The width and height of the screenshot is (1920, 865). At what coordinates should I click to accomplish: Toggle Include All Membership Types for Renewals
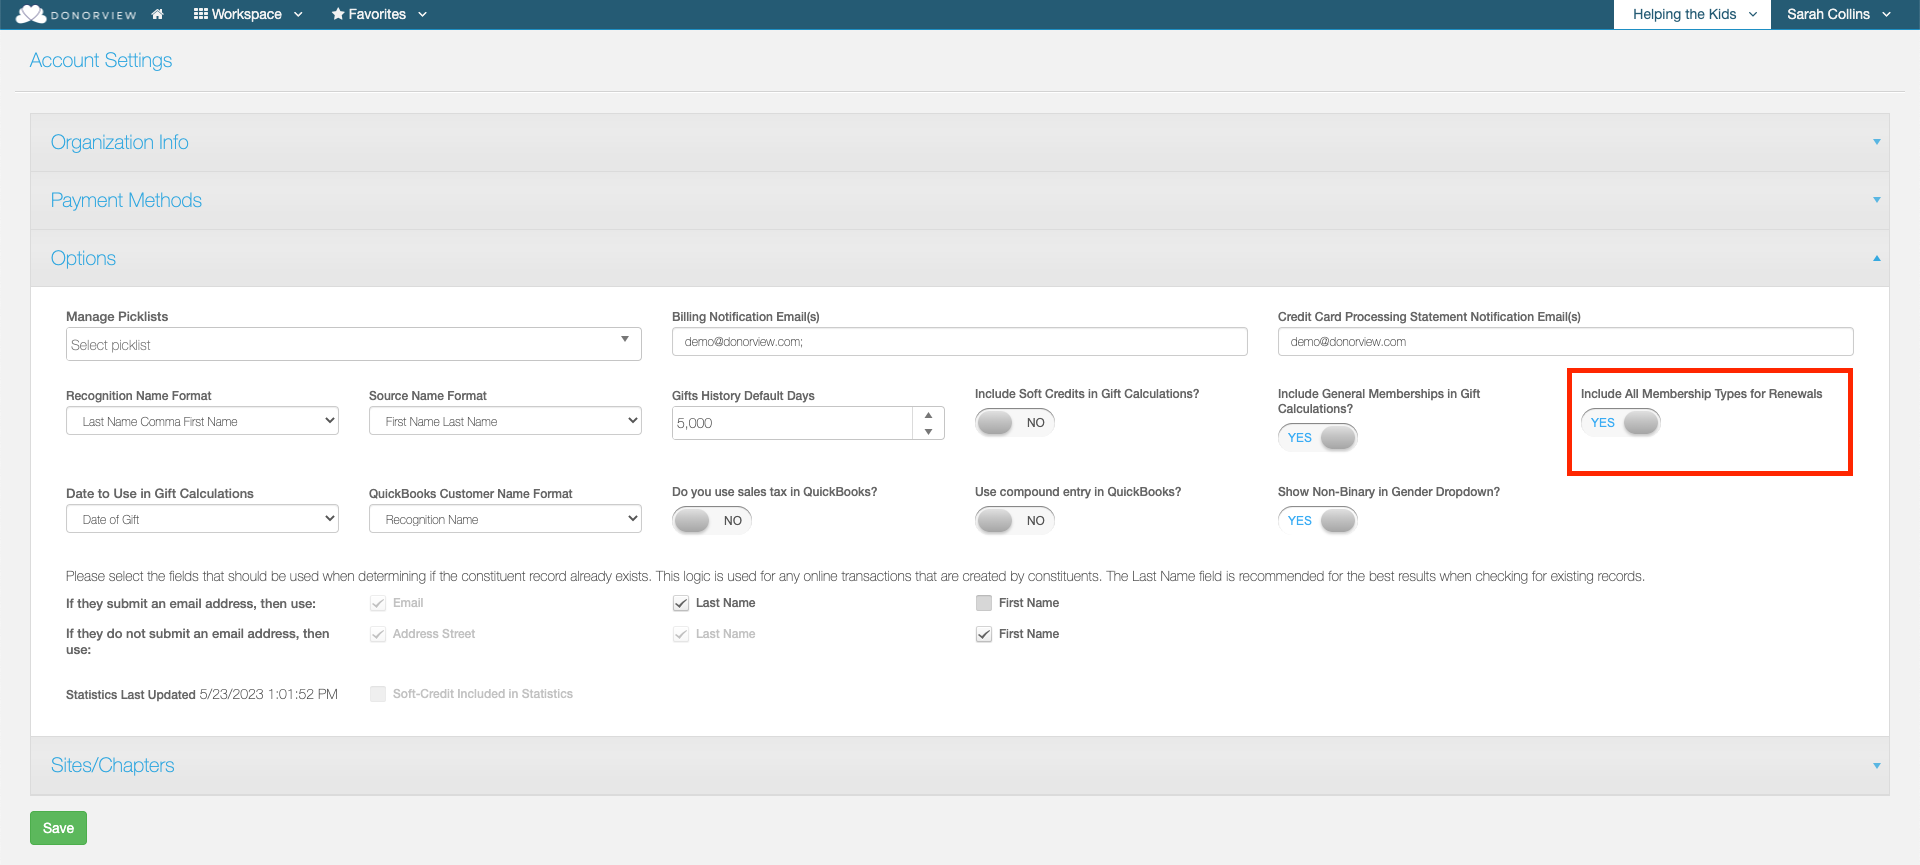point(1620,422)
